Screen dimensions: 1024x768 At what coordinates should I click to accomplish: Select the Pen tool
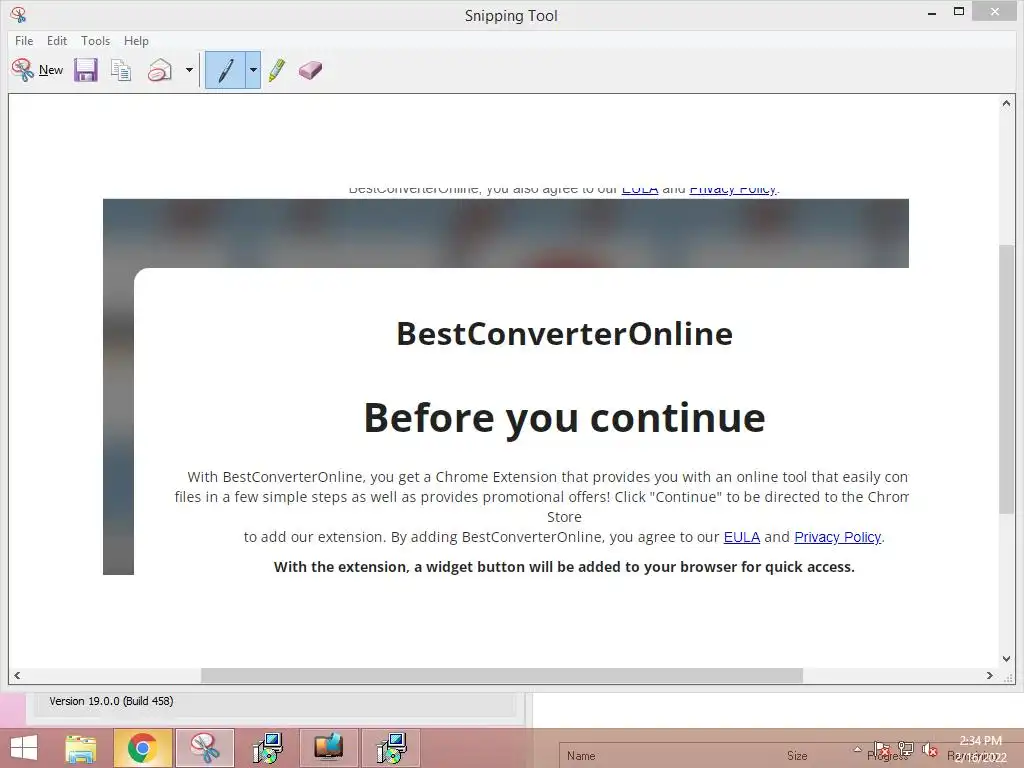[225, 70]
